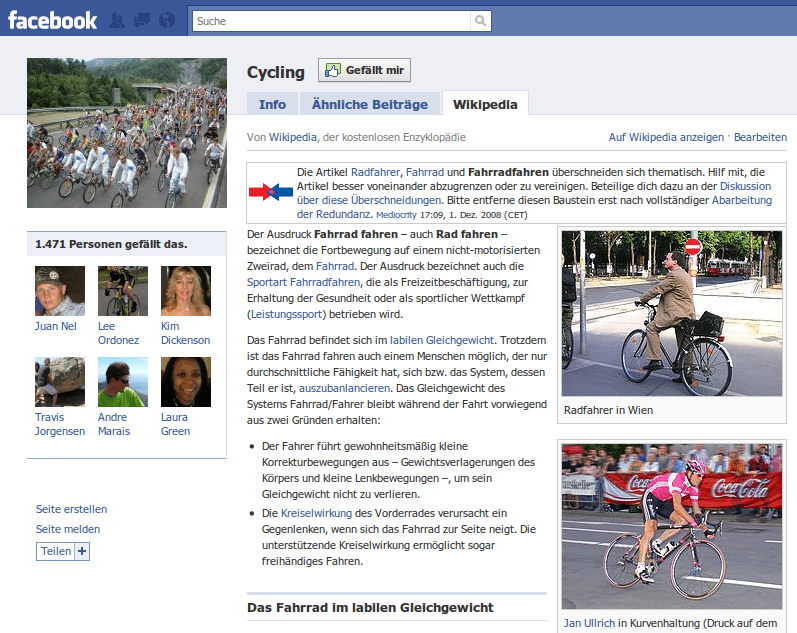Open the Leistungssport link
The height and width of the screenshot is (633, 797).
pos(287,314)
